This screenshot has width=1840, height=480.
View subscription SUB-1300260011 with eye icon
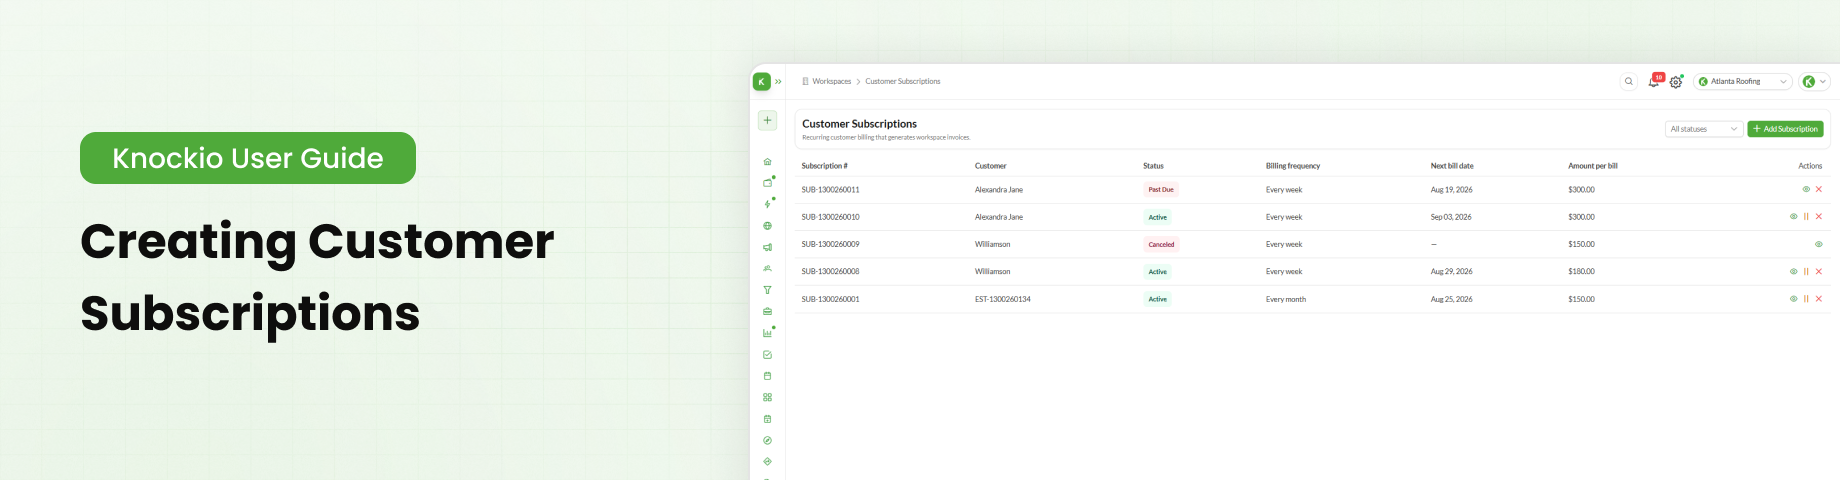point(1806,189)
